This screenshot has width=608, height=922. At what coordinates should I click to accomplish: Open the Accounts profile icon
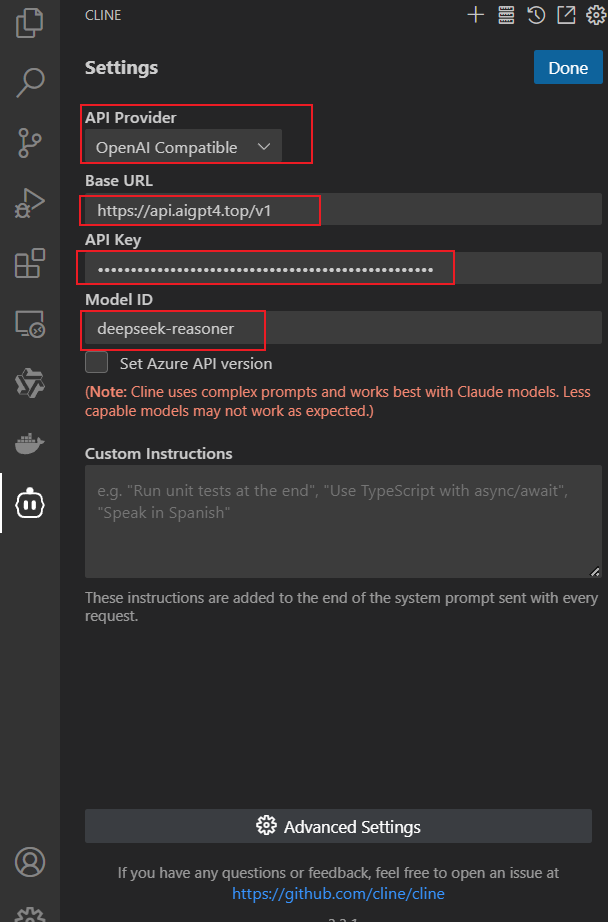29,862
